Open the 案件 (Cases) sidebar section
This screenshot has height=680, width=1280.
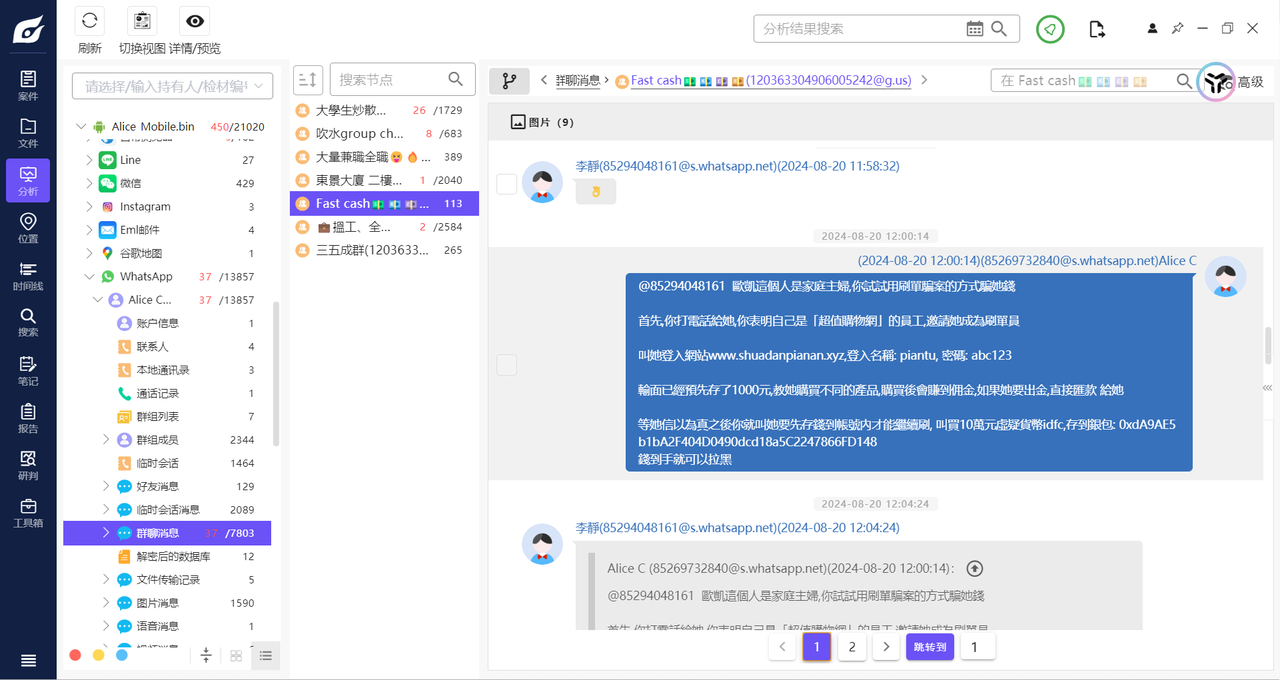(28, 85)
